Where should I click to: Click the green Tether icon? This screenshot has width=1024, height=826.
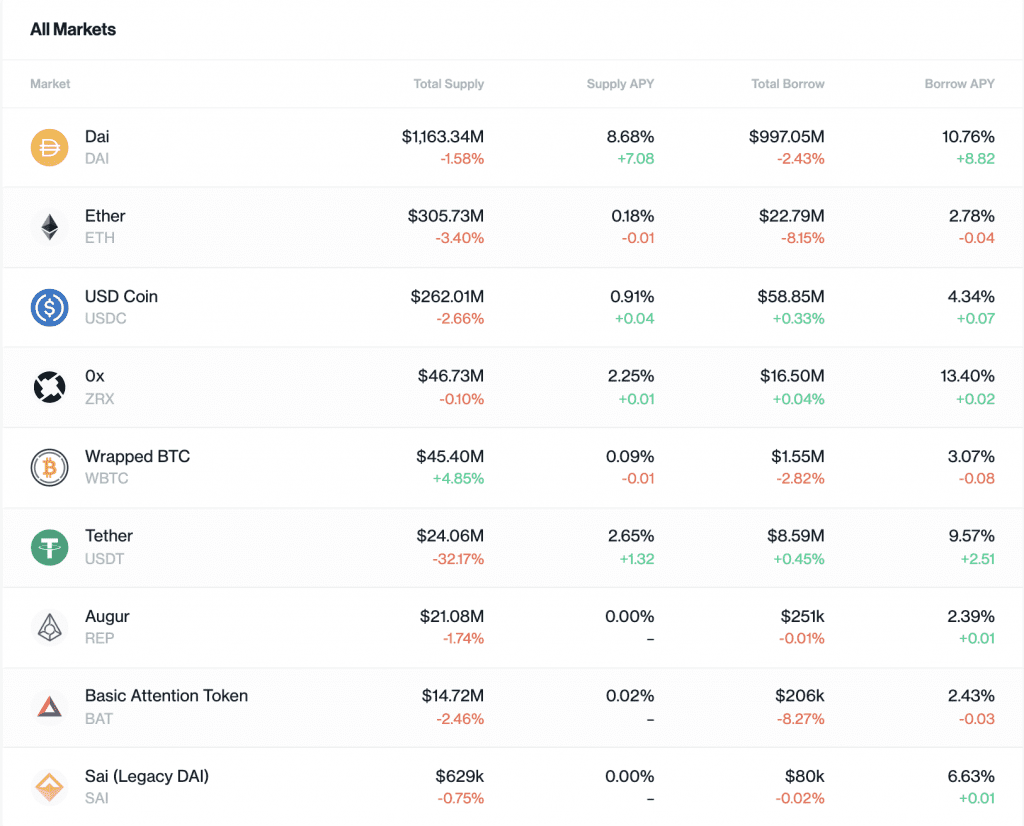pos(49,548)
